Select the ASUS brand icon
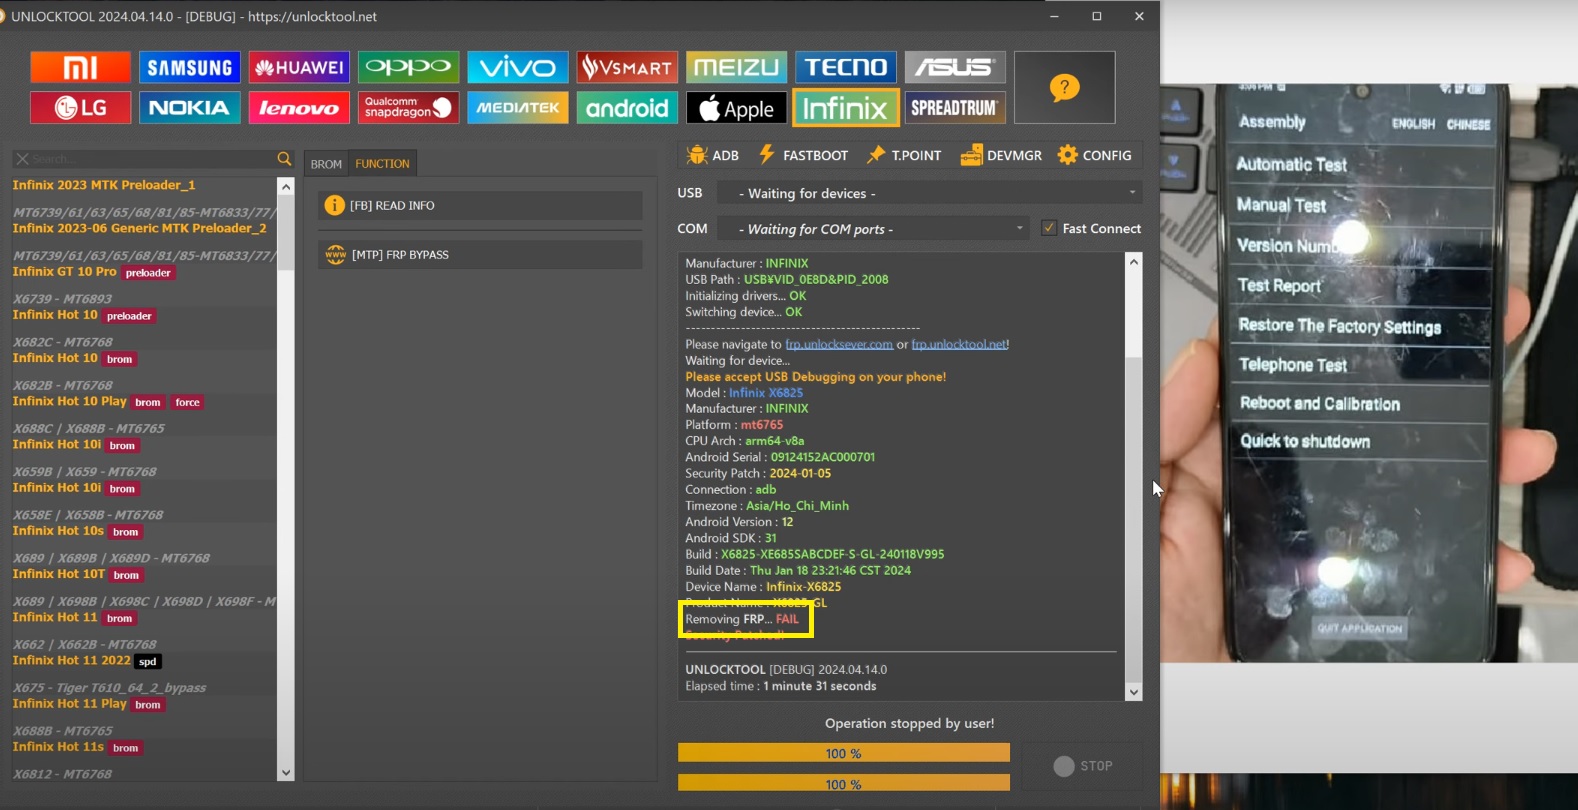Image resolution: width=1578 pixels, height=810 pixels. 955,67
